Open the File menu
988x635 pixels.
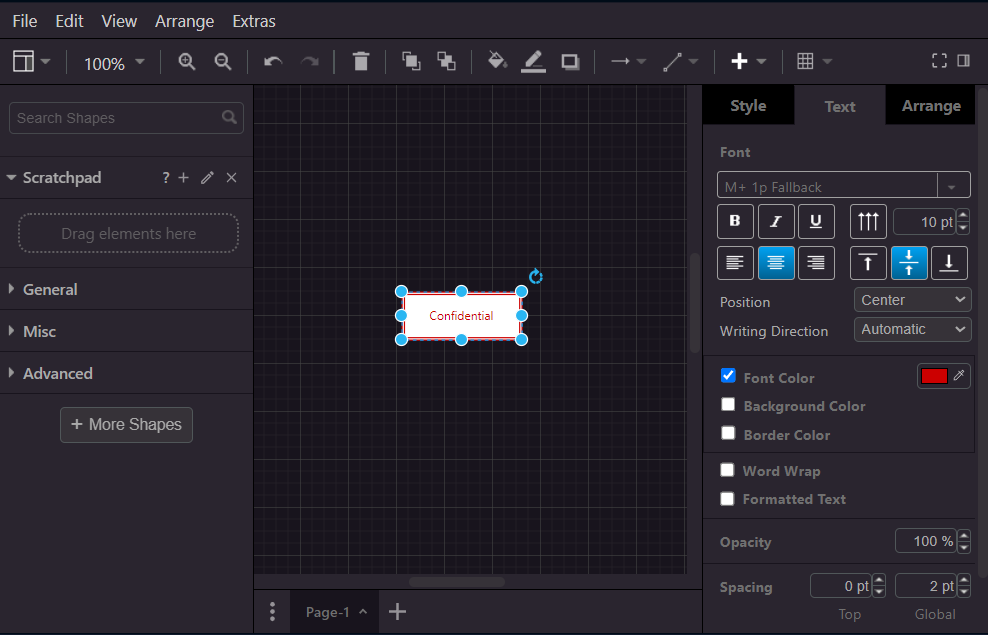(25, 21)
